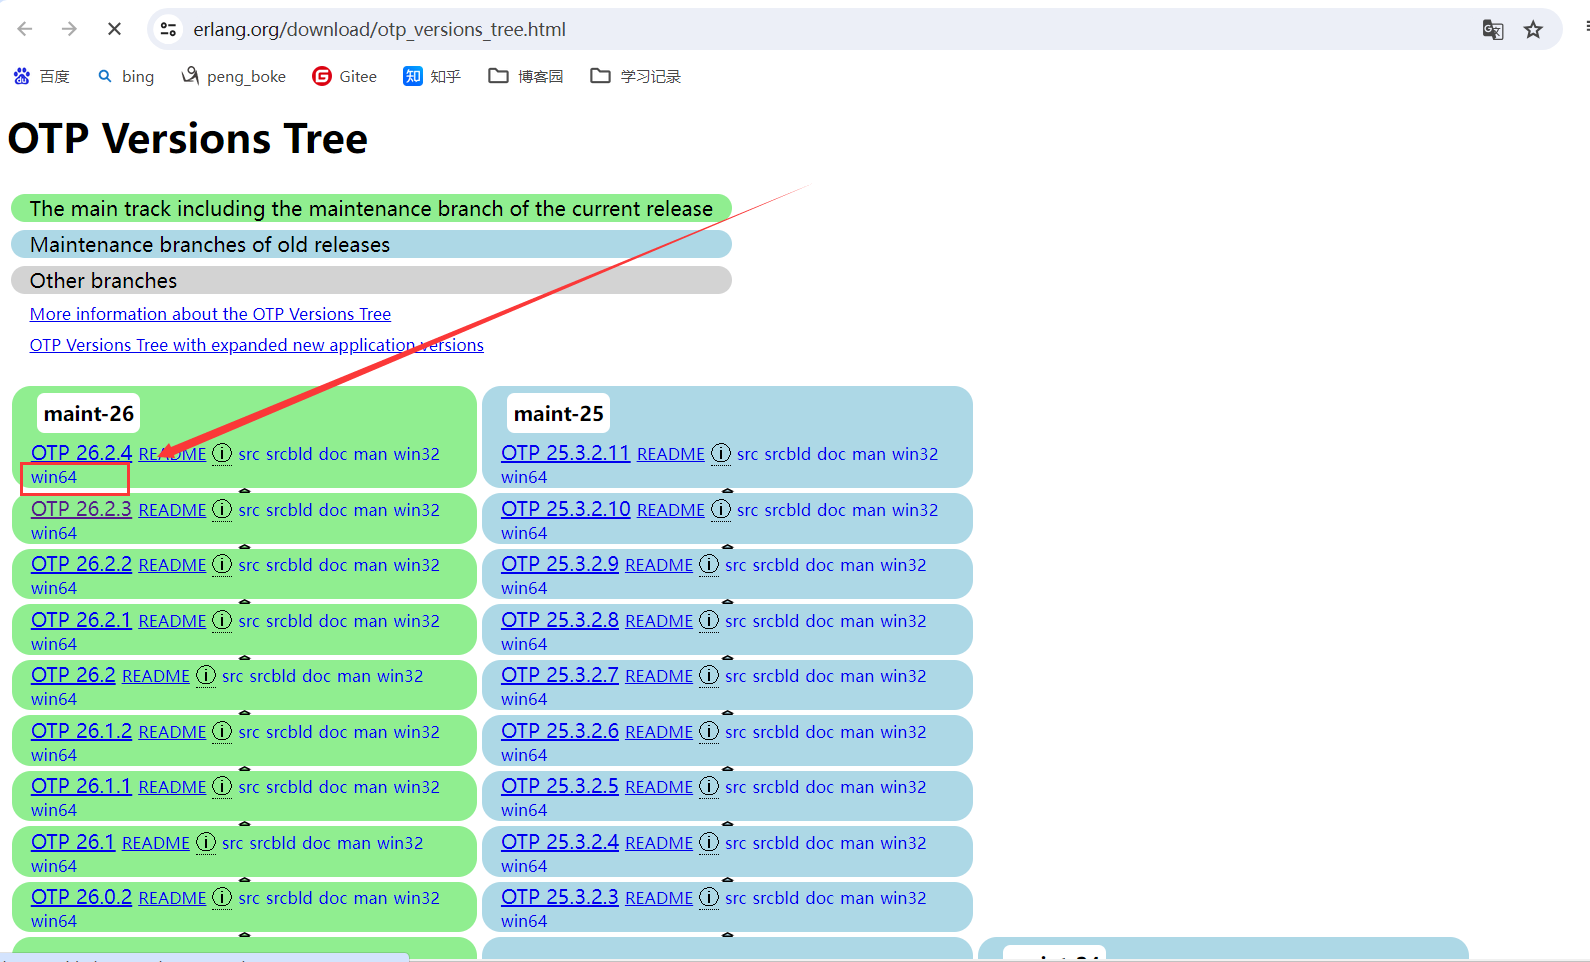The height and width of the screenshot is (962, 1590).
Task: Open the OTP 26.0.2 release link
Action: tap(81, 897)
